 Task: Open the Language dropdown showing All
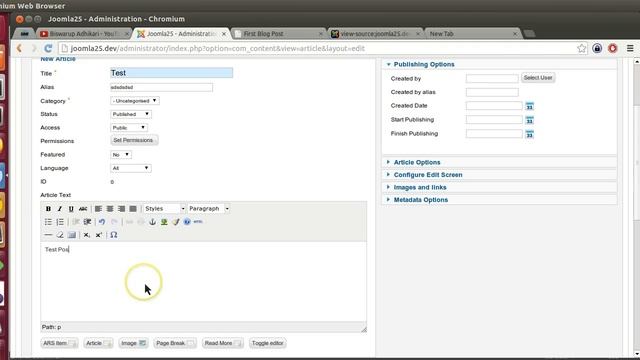pyautogui.click(x=131, y=168)
